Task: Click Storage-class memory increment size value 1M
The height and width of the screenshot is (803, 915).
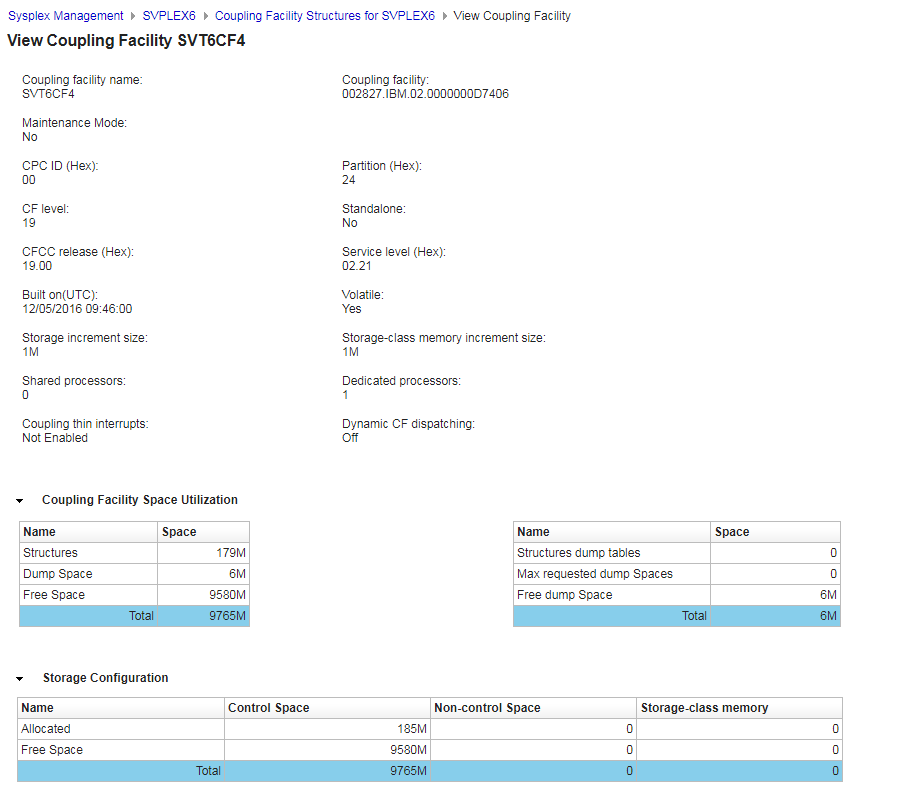Action: (x=350, y=352)
